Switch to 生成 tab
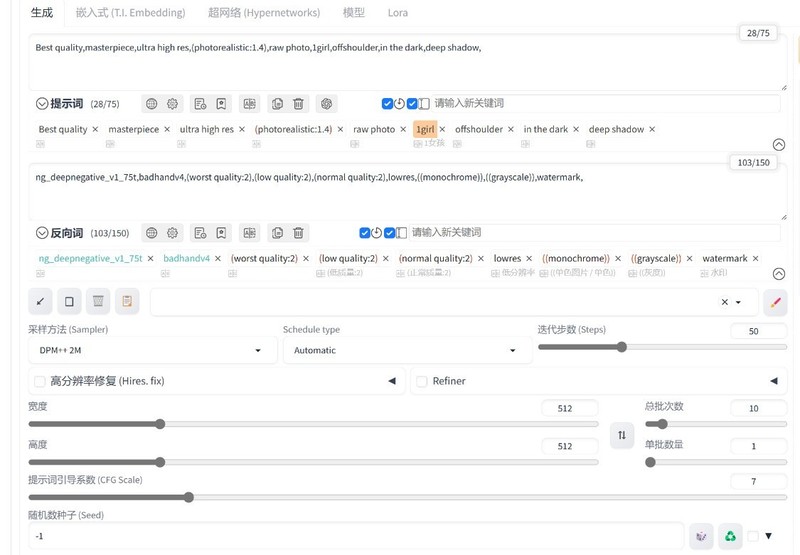Screen dimensions: 800x555 [x=42, y=13]
